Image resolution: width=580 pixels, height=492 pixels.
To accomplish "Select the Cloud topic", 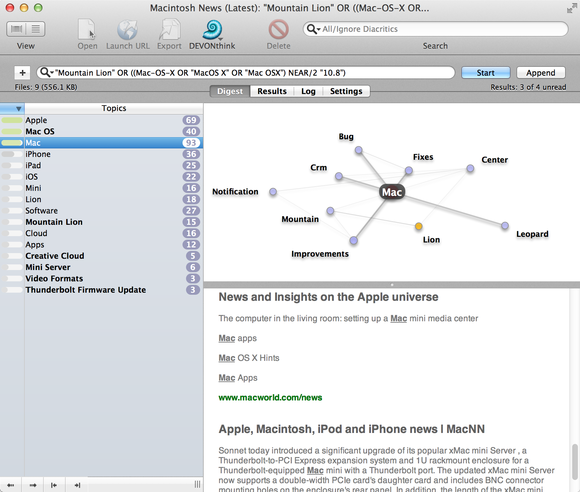I will pos(101,233).
